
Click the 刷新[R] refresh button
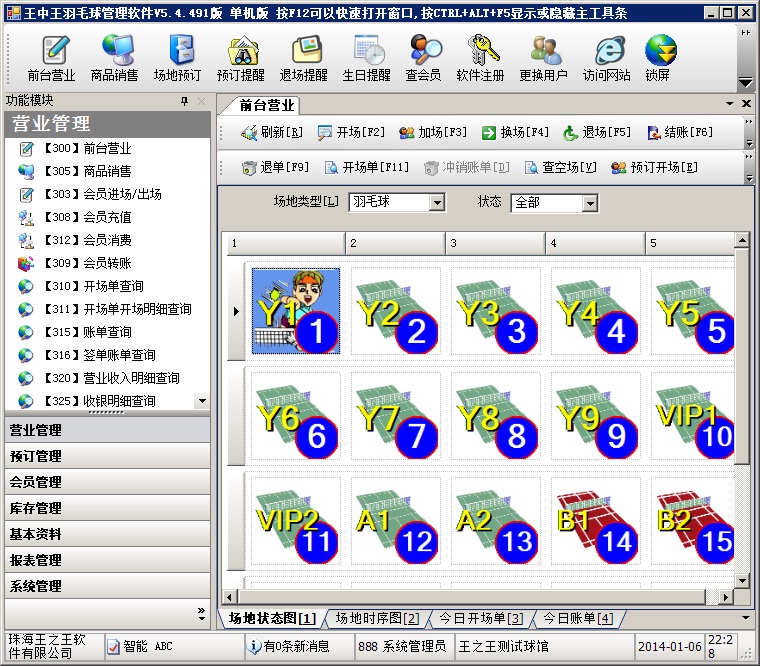coord(272,132)
